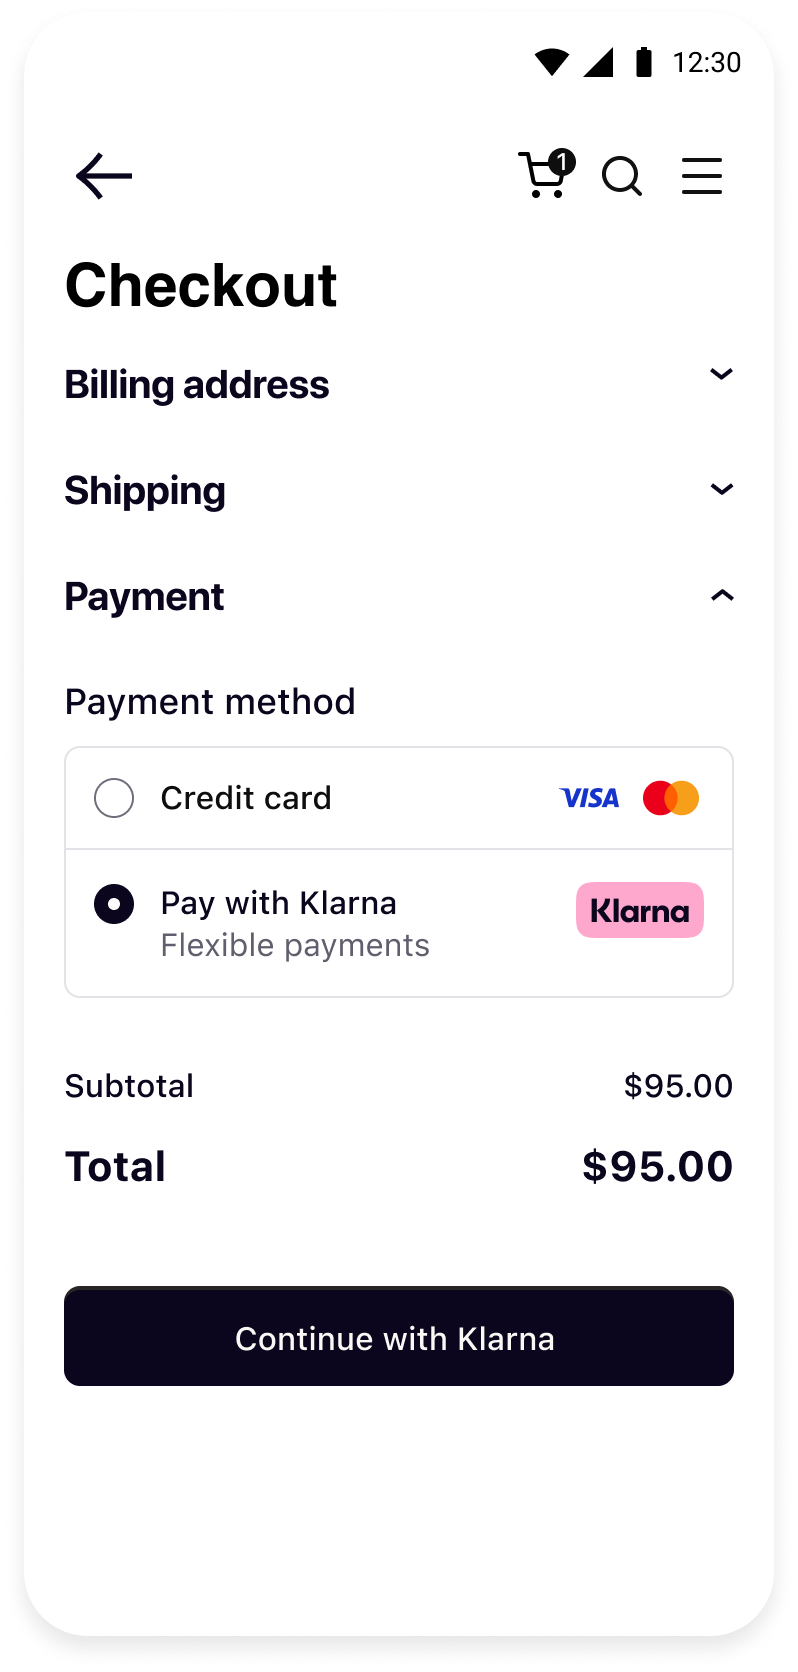Viewport: 798px width, 1672px height.
Task: Open the Shipping heading
Action: point(145,491)
